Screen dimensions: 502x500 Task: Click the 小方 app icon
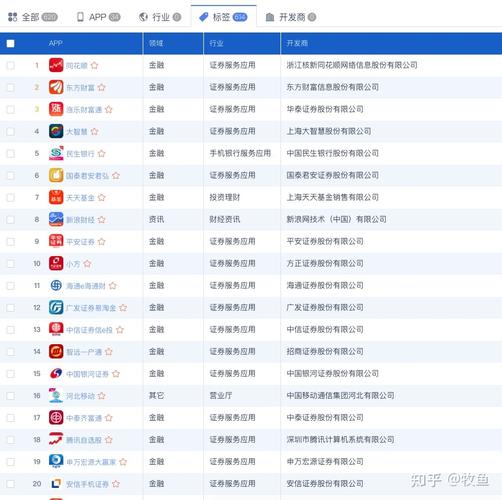(x=56, y=263)
